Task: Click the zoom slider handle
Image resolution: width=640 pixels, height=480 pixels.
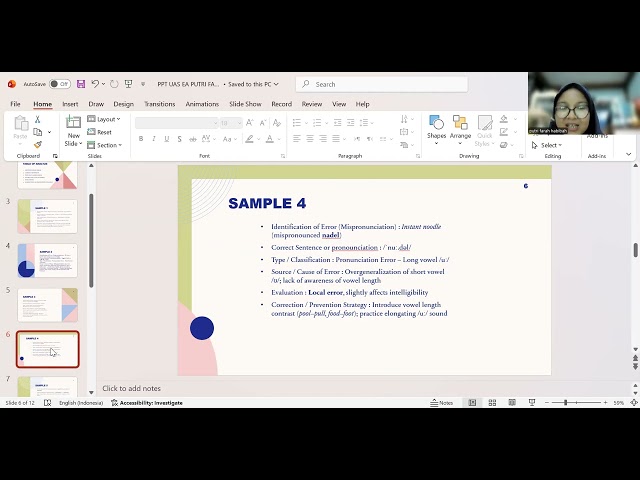Action: pyautogui.click(x=566, y=403)
